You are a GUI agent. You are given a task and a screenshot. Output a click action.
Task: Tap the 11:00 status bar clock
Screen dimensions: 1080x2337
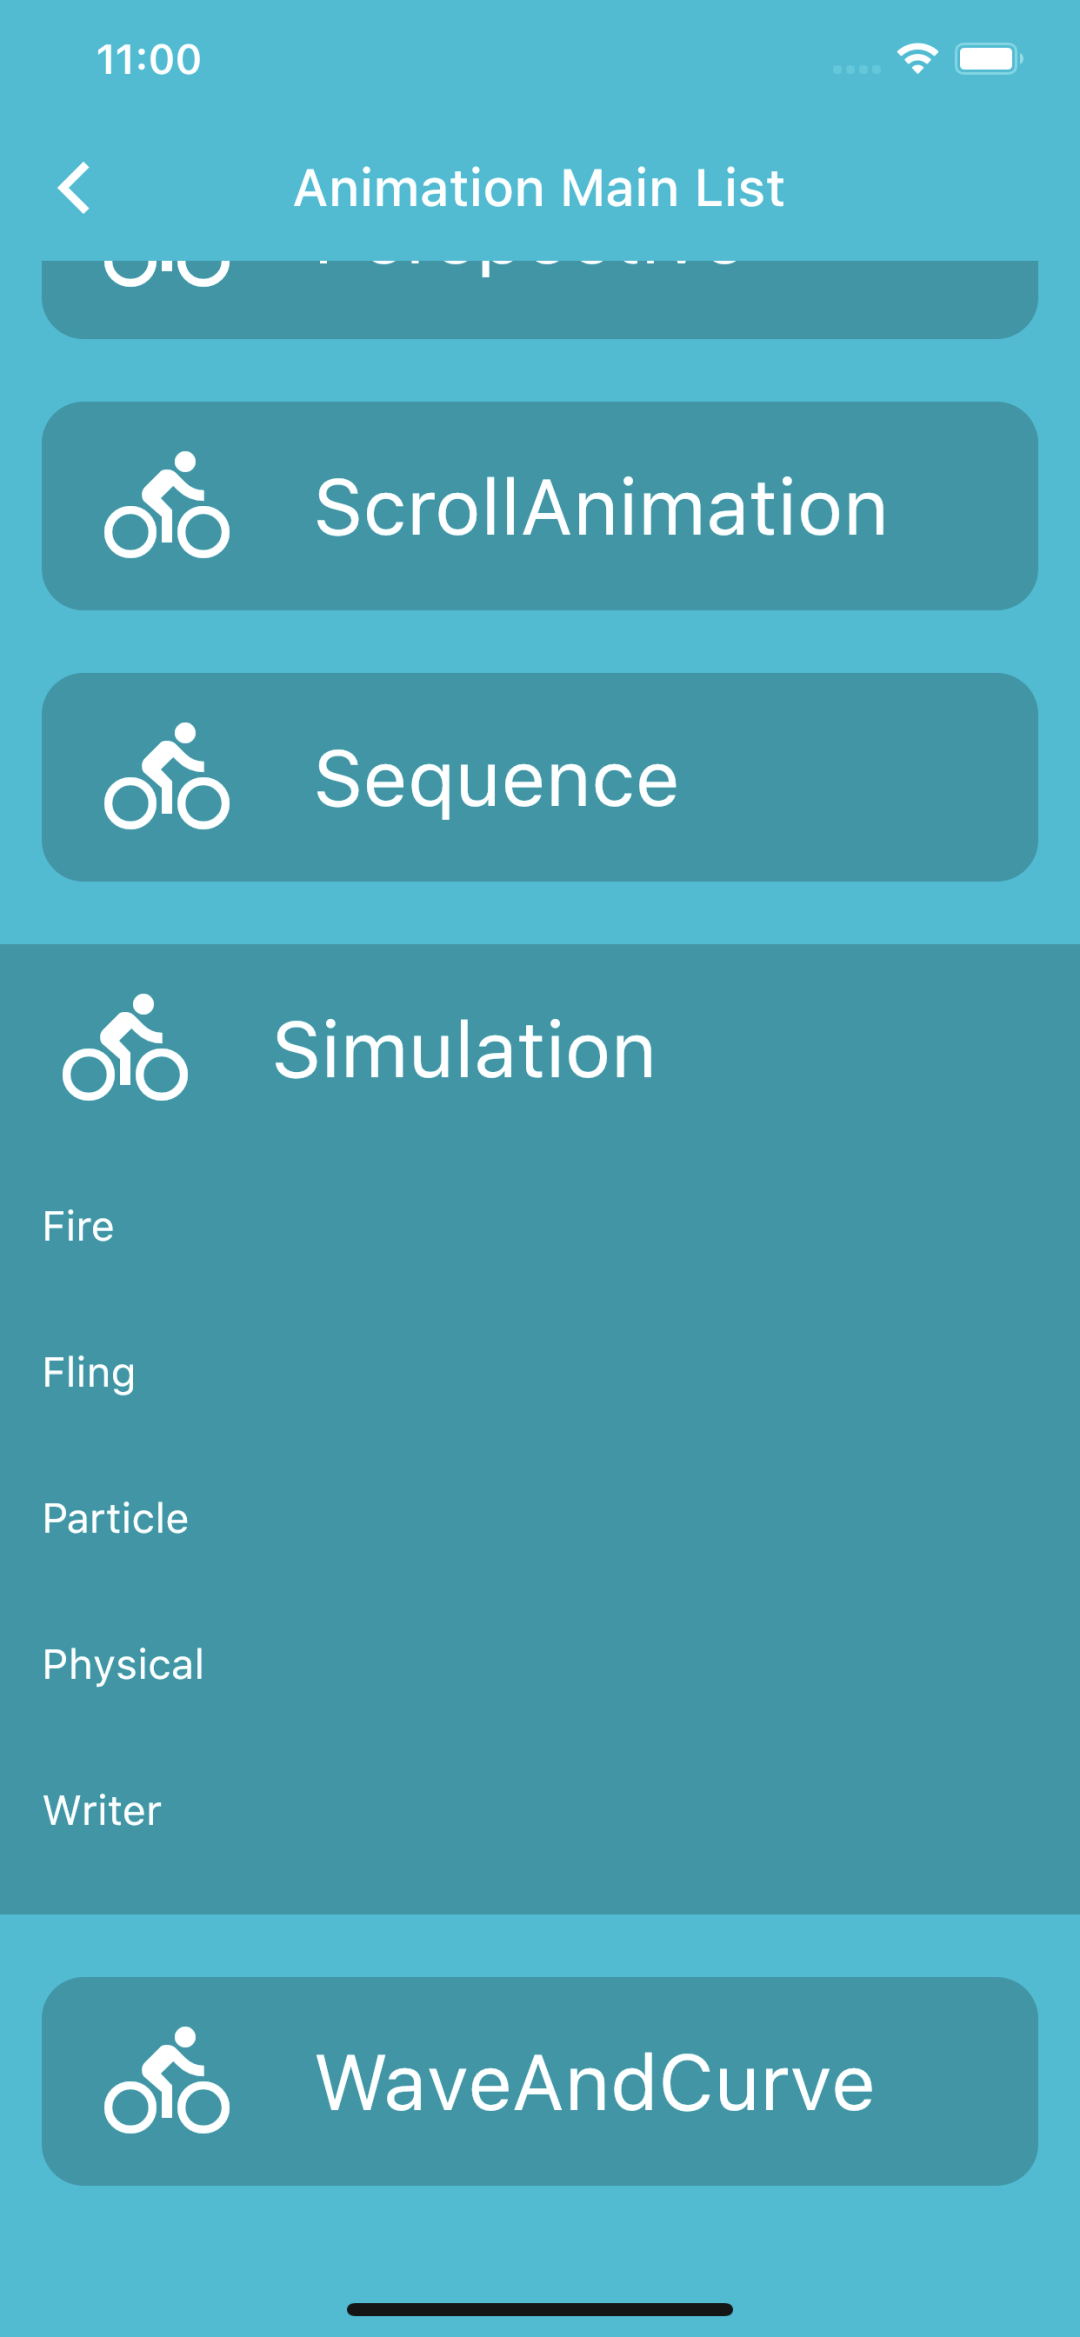click(149, 59)
